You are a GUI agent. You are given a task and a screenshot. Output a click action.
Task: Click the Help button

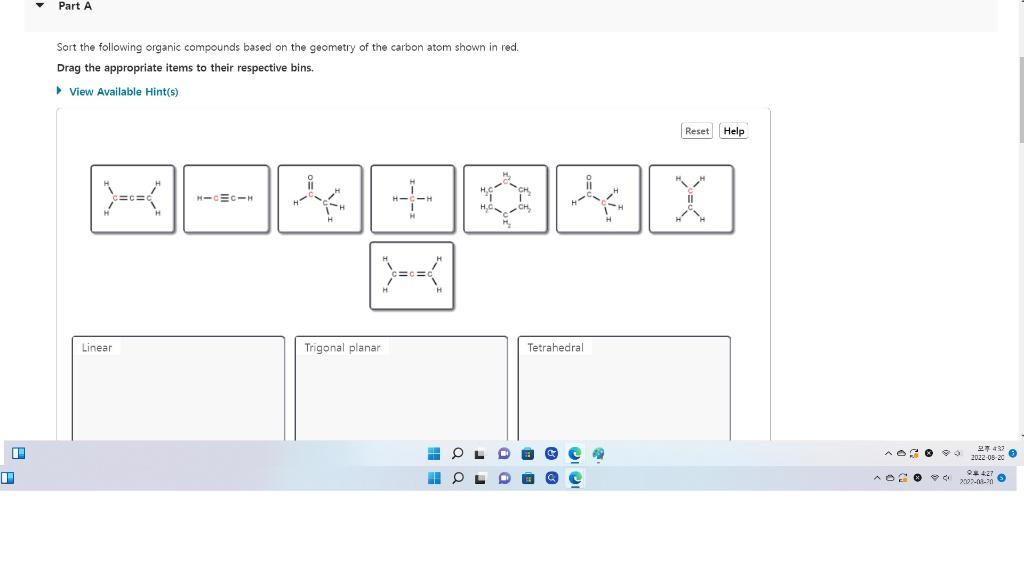click(x=733, y=131)
